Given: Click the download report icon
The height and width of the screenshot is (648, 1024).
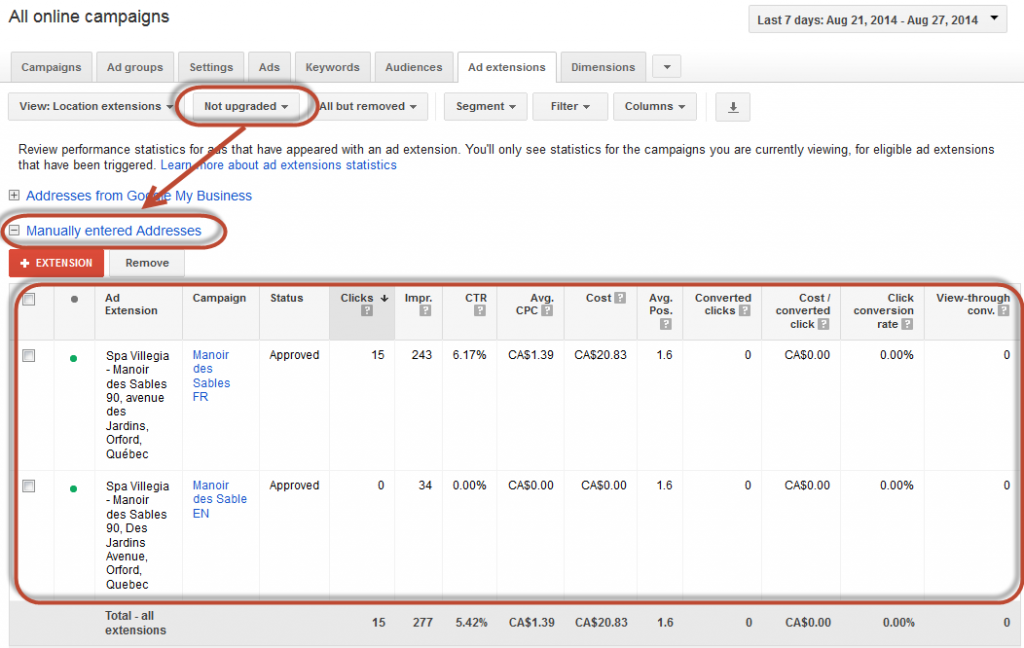Looking at the screenshot, I should point(732,107).
